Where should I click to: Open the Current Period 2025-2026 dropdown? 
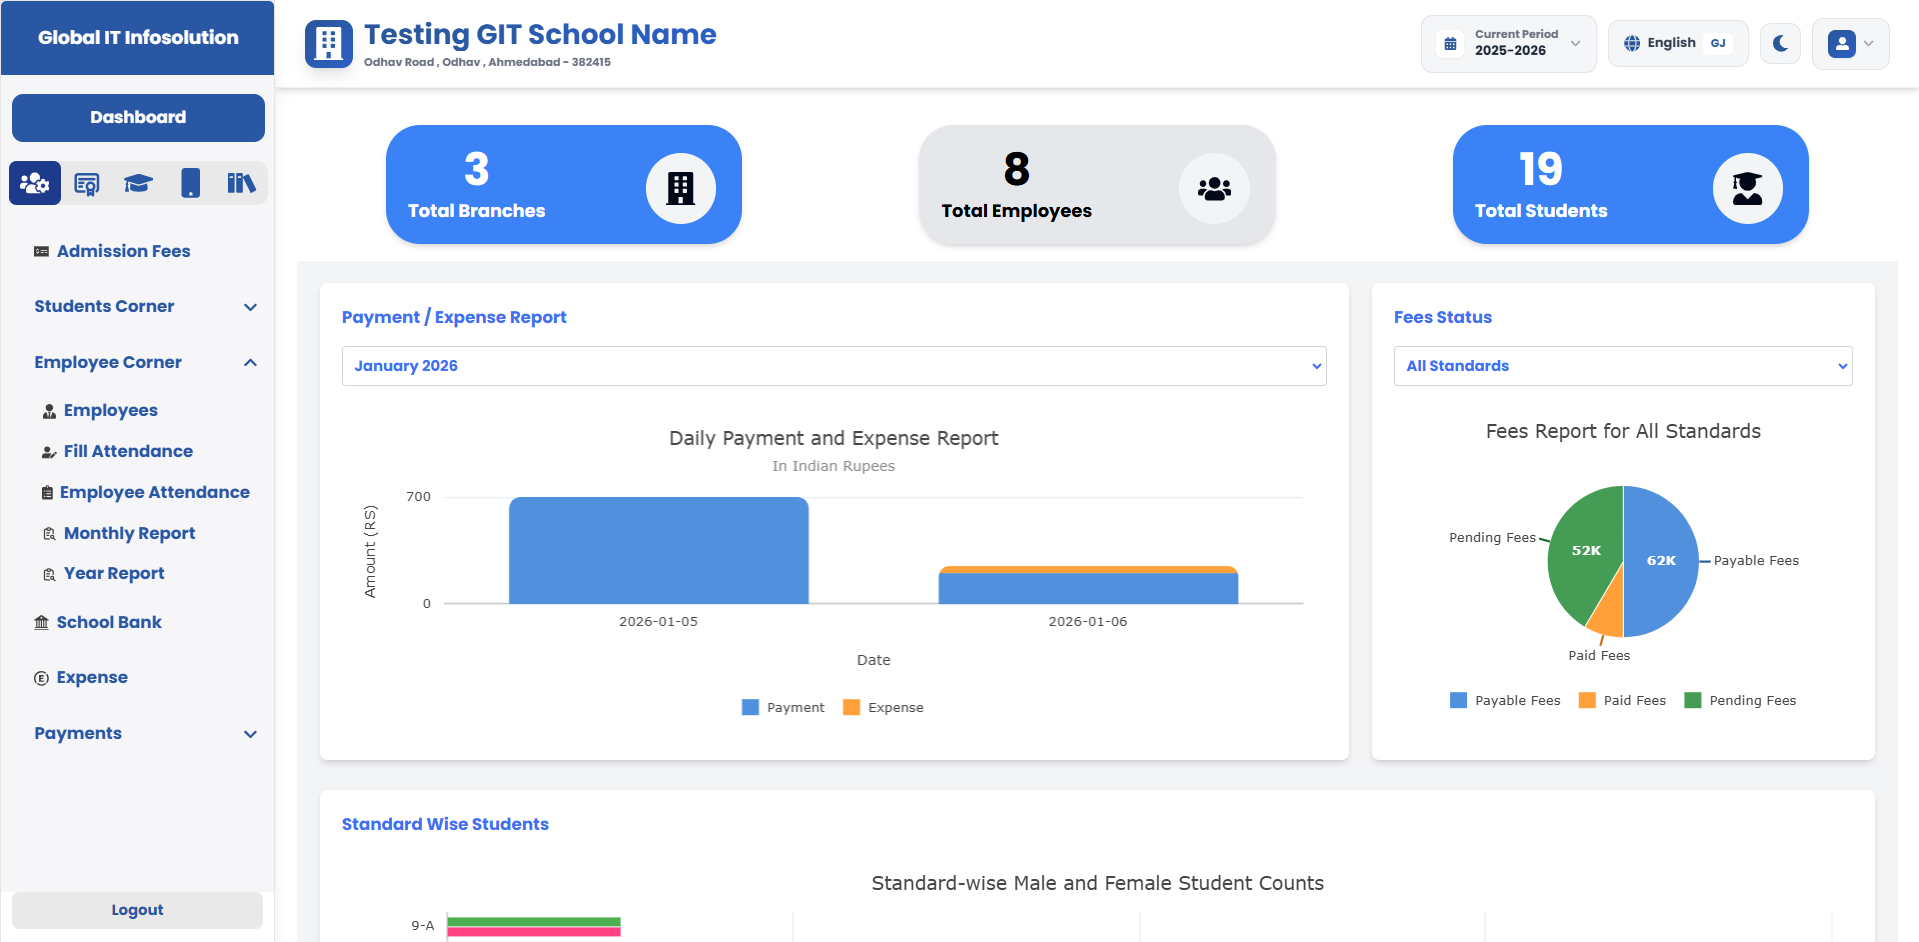tap(1508, 43)
